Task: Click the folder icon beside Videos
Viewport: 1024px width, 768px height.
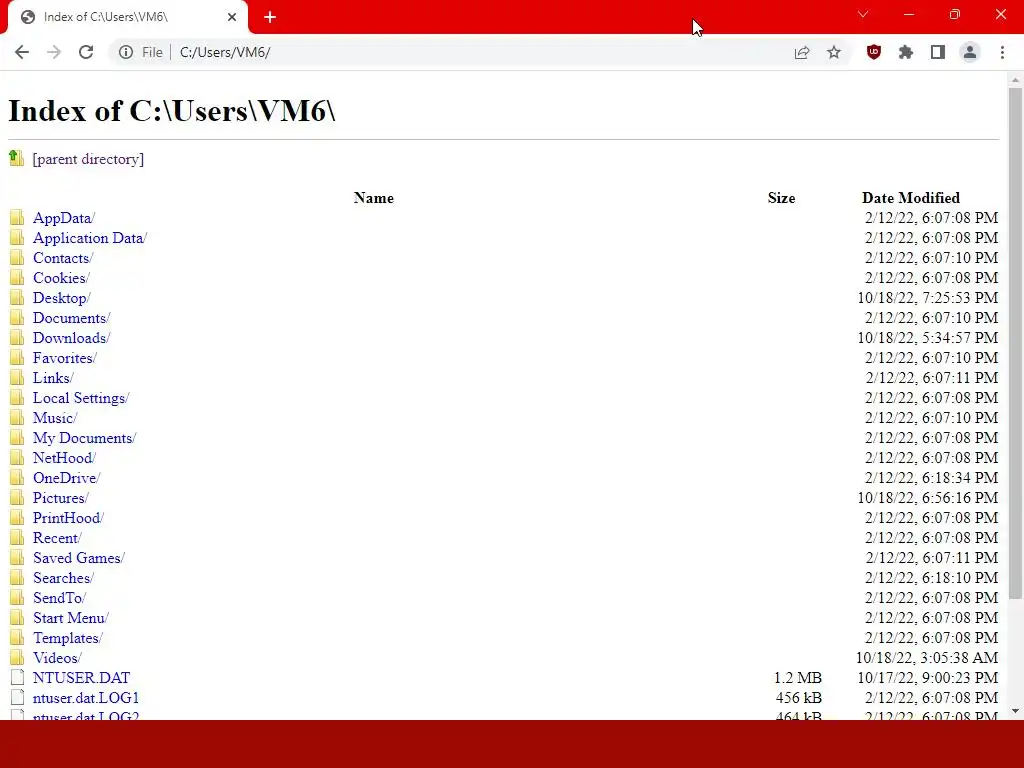Action: coord(17,658)
